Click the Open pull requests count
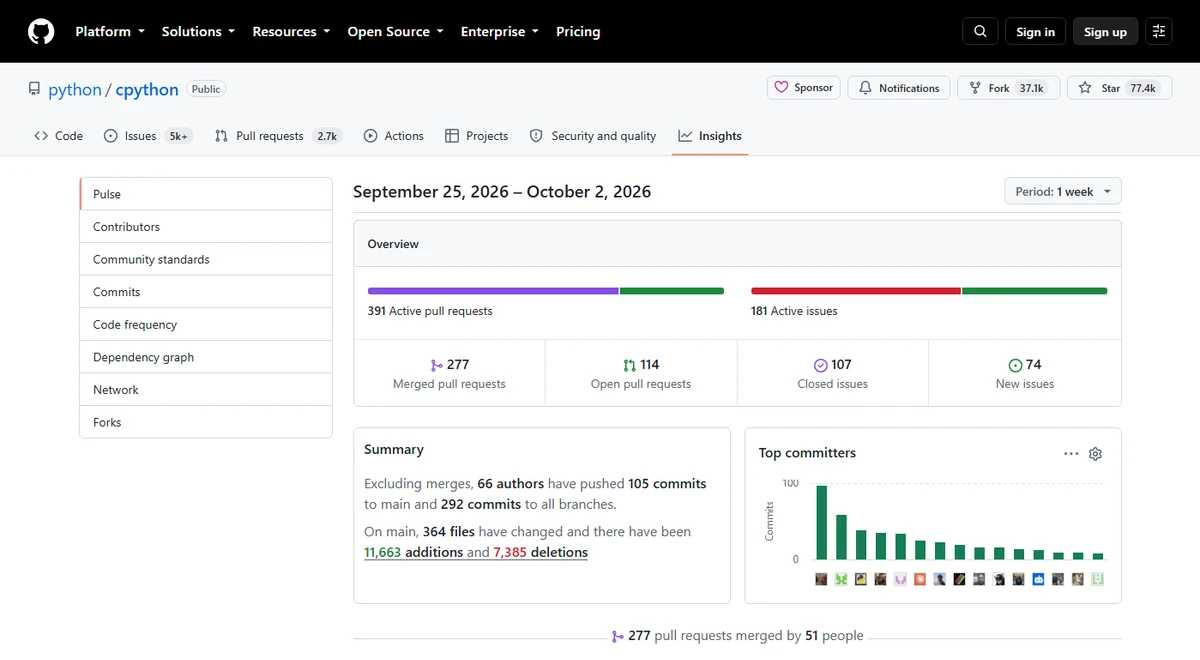 [650, 365]
